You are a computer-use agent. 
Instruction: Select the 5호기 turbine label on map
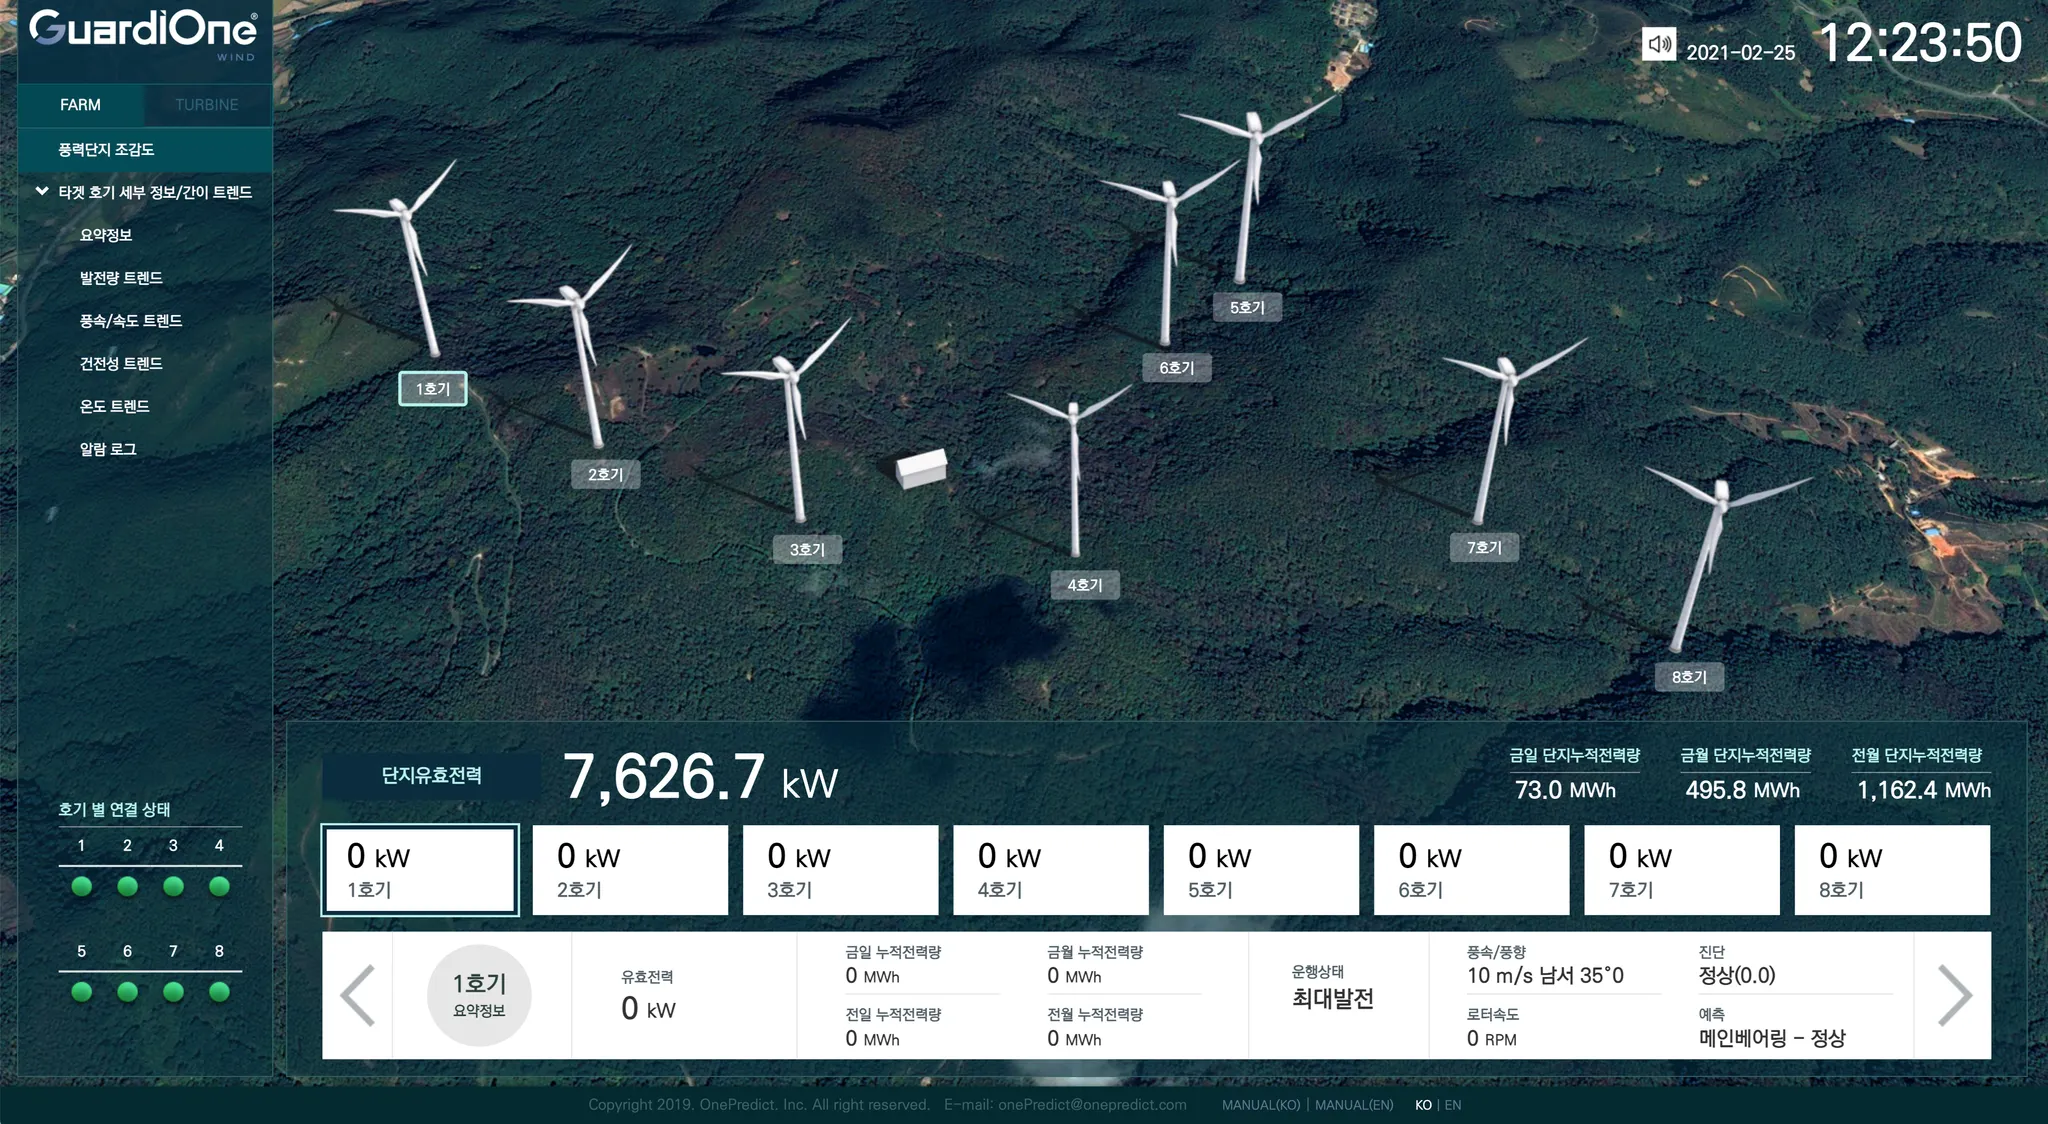tap(1247, 307)
